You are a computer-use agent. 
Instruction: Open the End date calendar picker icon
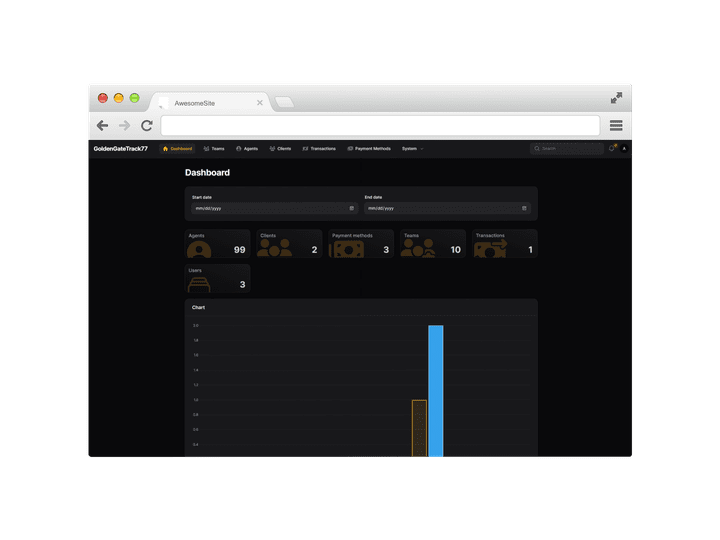click(524, 208)
